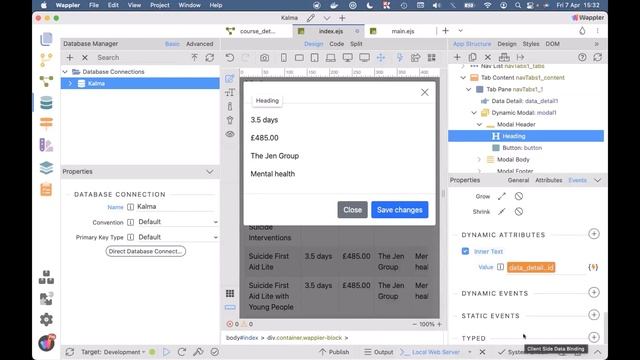This screenshot has height=360, width=640.
Task: Open help in App Structure panel
Action: tap(582, 57)
